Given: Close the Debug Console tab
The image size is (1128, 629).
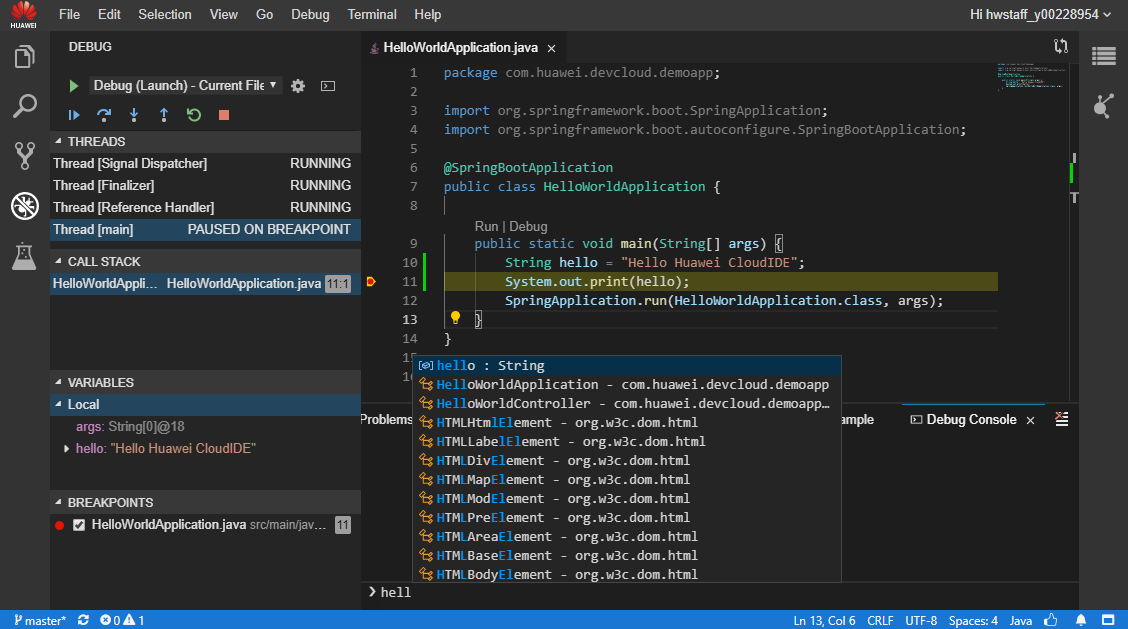Looking at the screenshot, I should [x=1030, y=420].
